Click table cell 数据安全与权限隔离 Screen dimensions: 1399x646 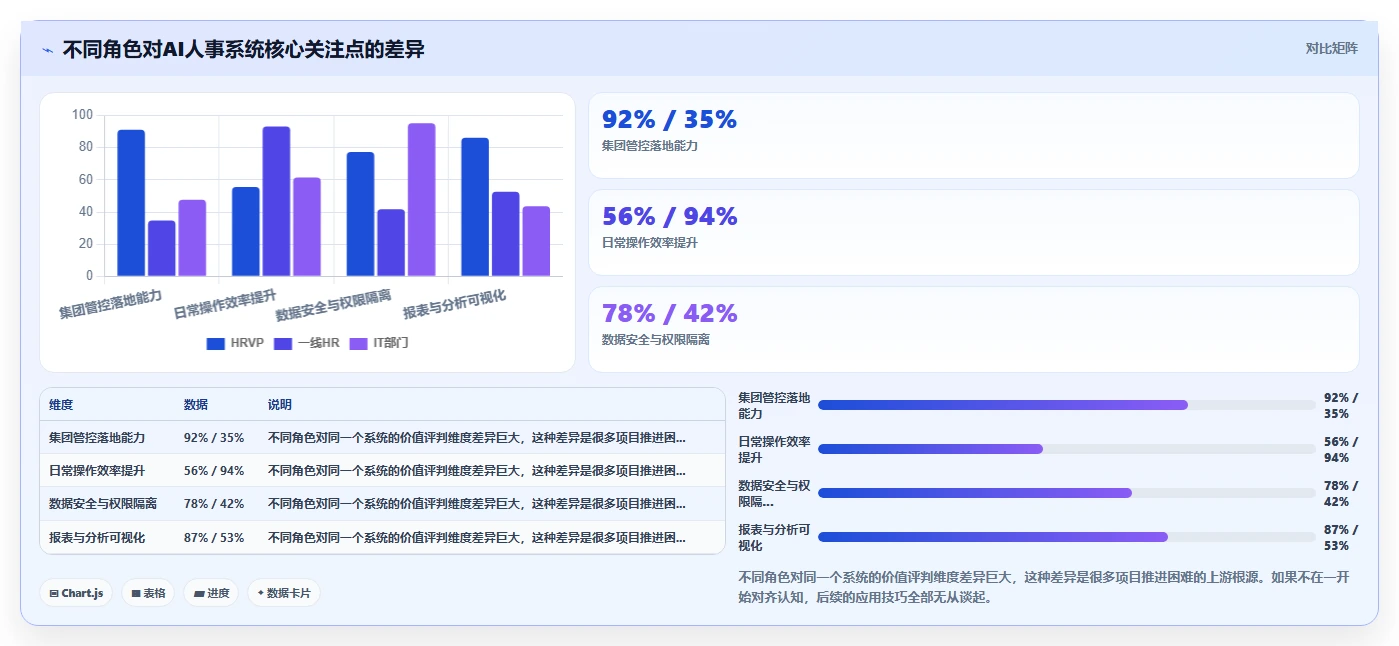[x=103, y=504]
